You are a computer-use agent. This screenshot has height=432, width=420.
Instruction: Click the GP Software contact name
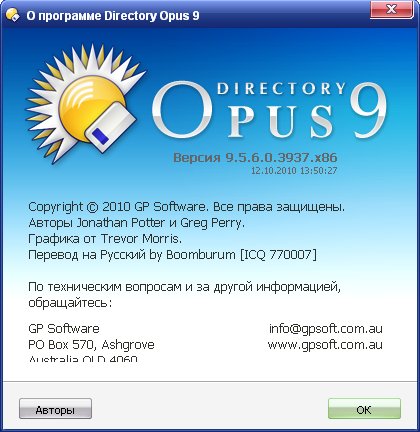[x=64, y=329]
